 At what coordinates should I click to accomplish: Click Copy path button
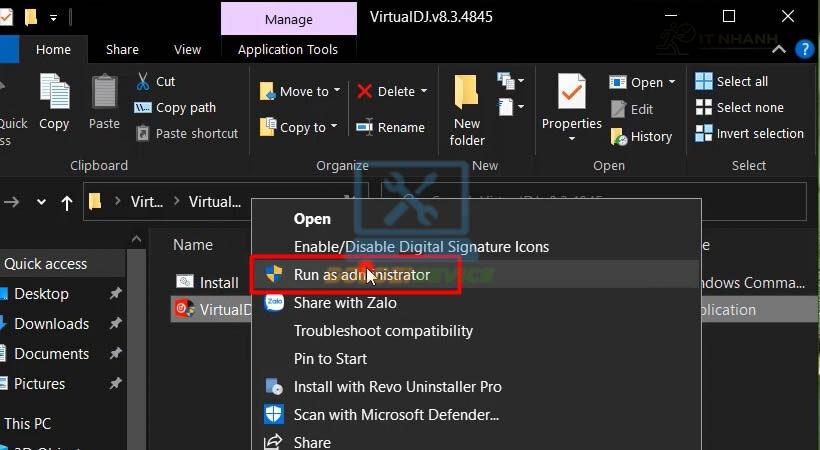tap(185, 107)
